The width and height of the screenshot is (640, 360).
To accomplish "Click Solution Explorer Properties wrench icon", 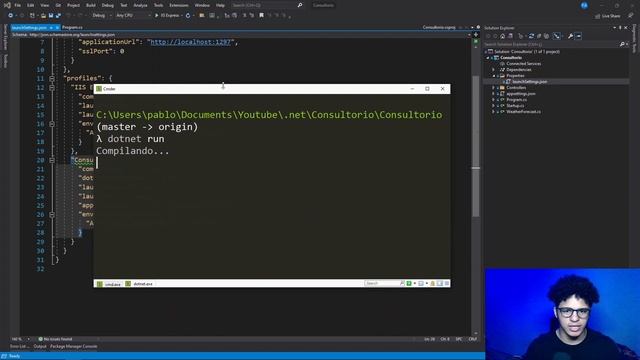I will click(571, 36).
